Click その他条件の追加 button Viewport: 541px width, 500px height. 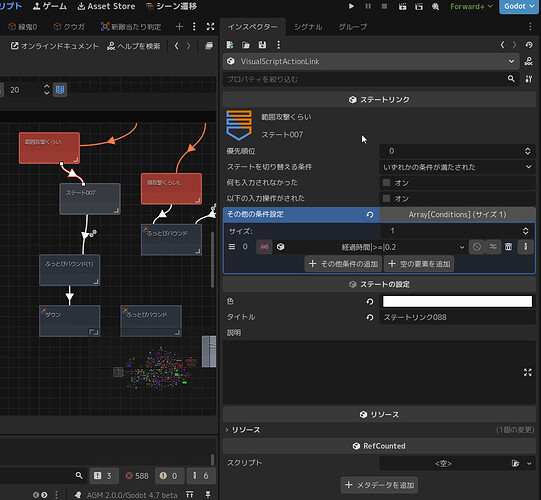[x=343, y=264]
